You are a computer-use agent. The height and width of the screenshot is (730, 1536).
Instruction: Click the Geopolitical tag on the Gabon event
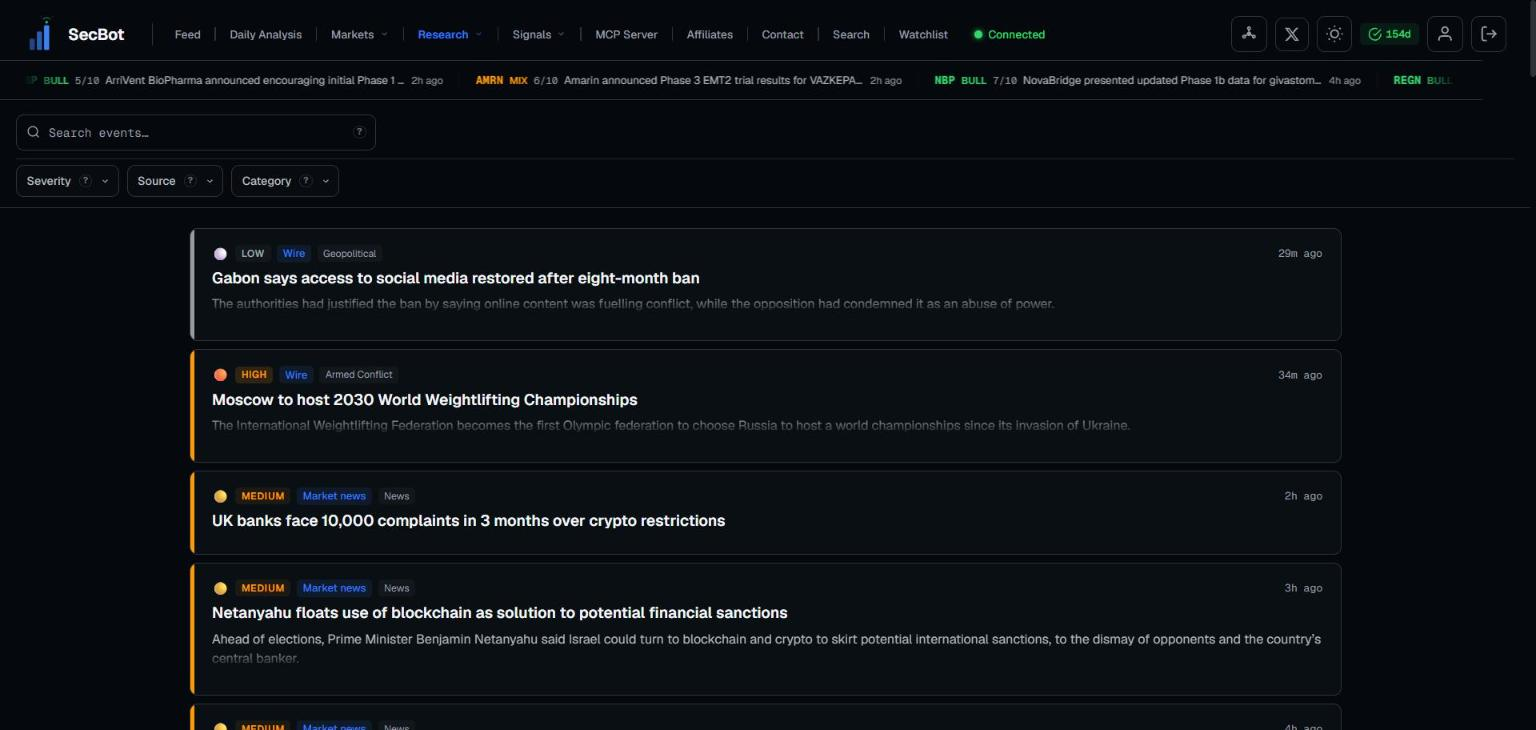pyautogui.click(x=349, y=254)
